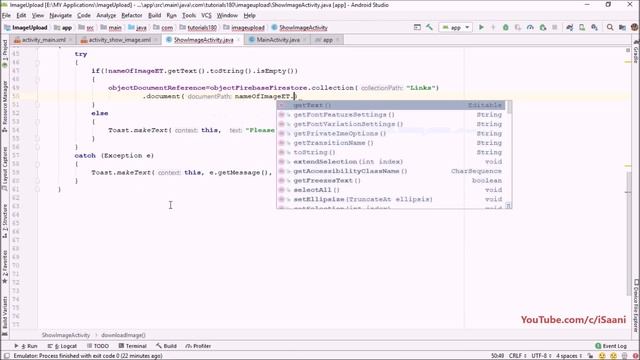Open the Terminal tool window
The image size is (640, 360).
pyautogui.click(x=132, y=346)
